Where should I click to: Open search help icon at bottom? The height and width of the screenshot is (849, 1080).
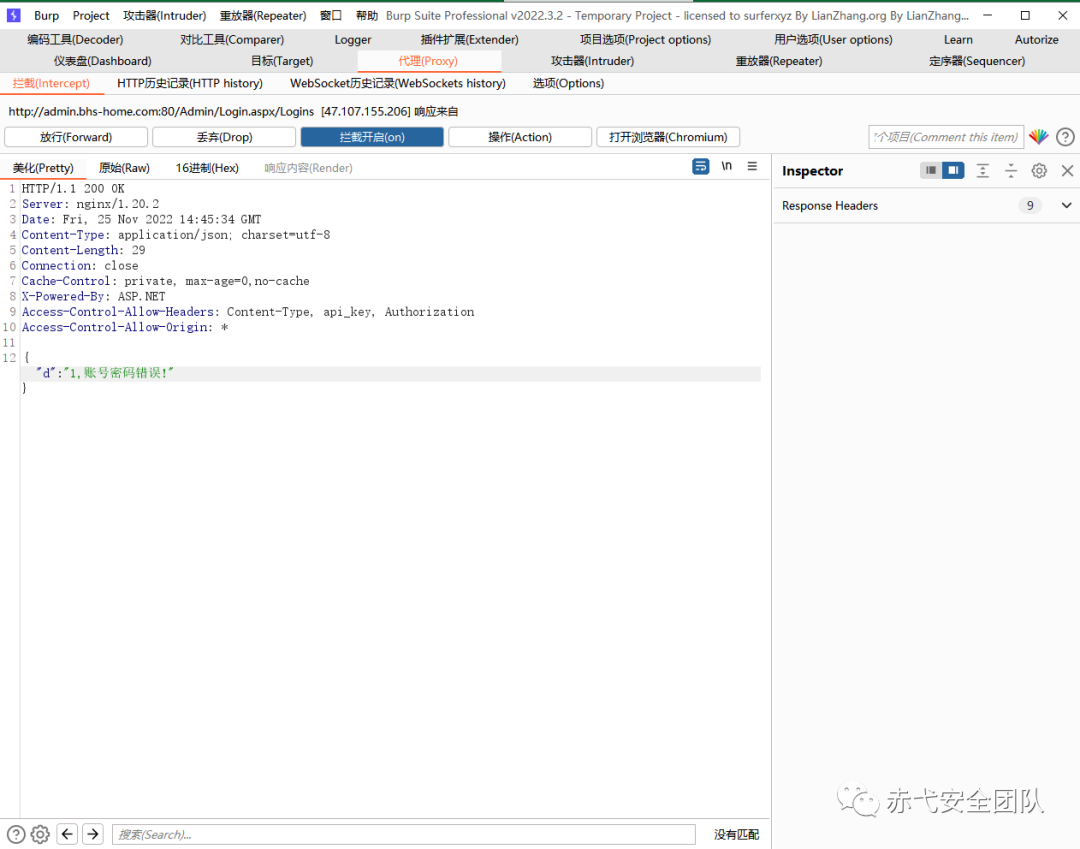16,835
